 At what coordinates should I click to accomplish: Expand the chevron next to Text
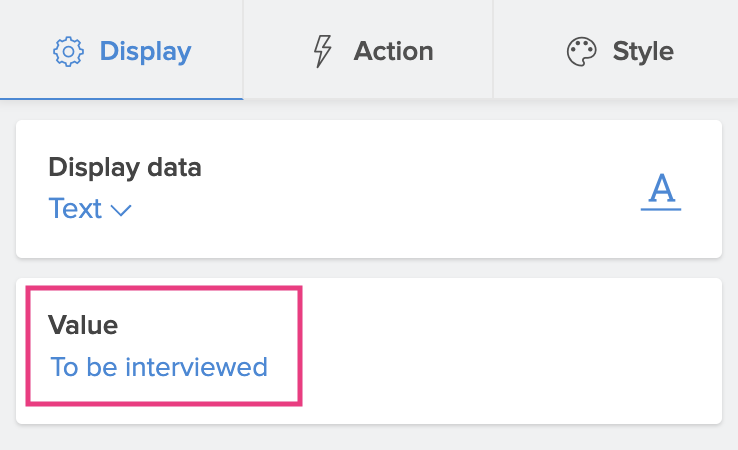coord(122,210)
